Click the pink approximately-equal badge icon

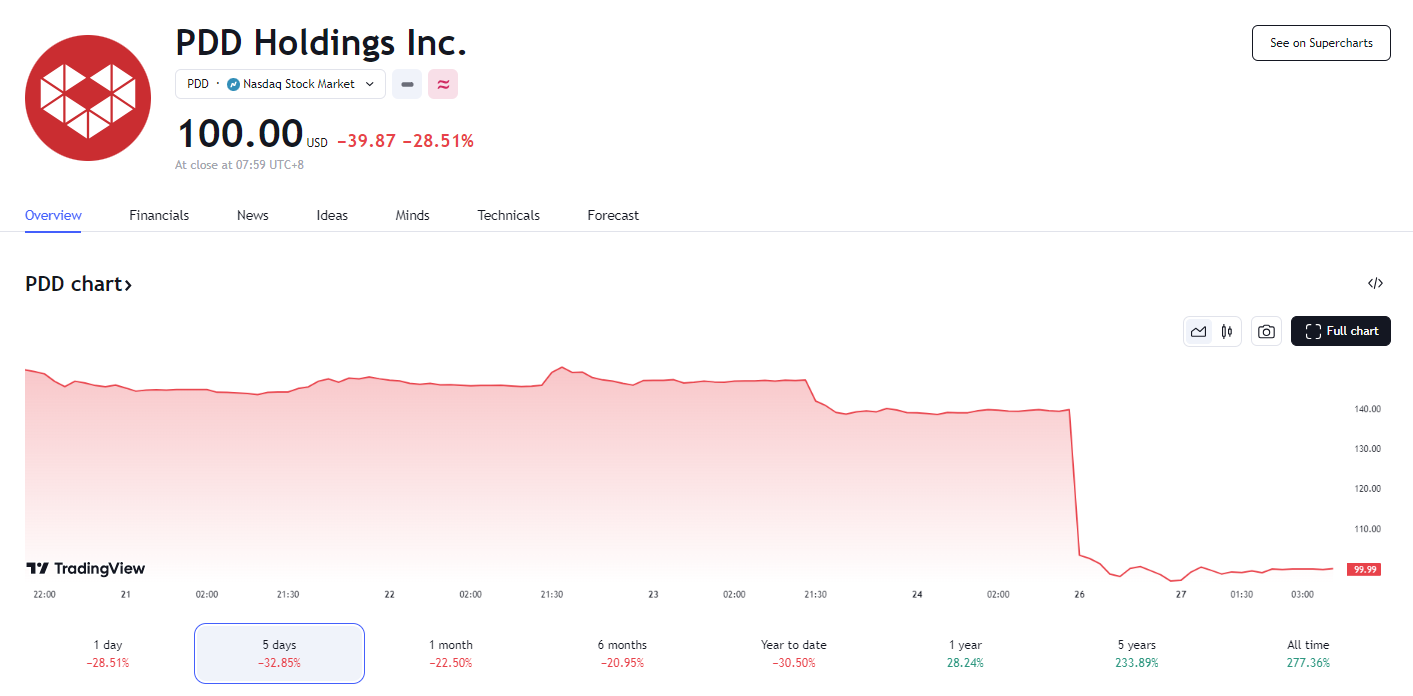pos(443,85)
